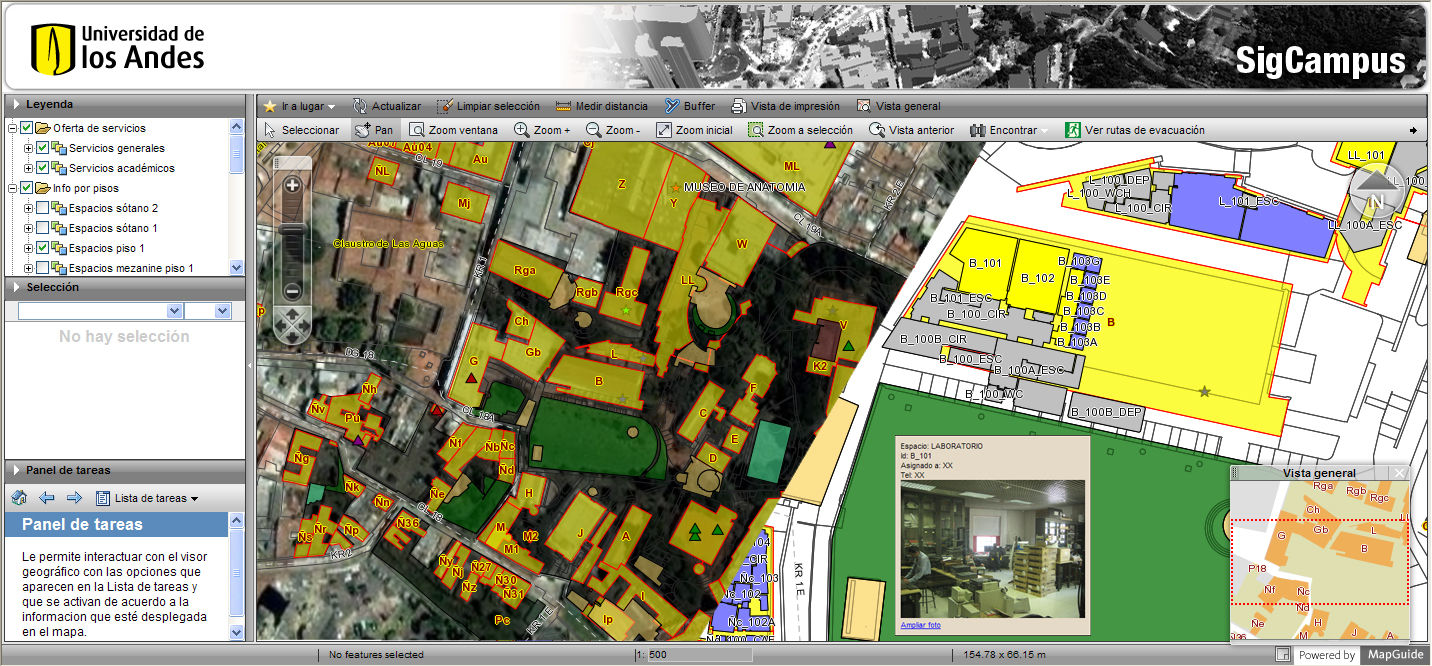The height and width of the screenshot is (666, 1432).
Task: Click task panel forward arrow
Action: [x=74, y=498]
